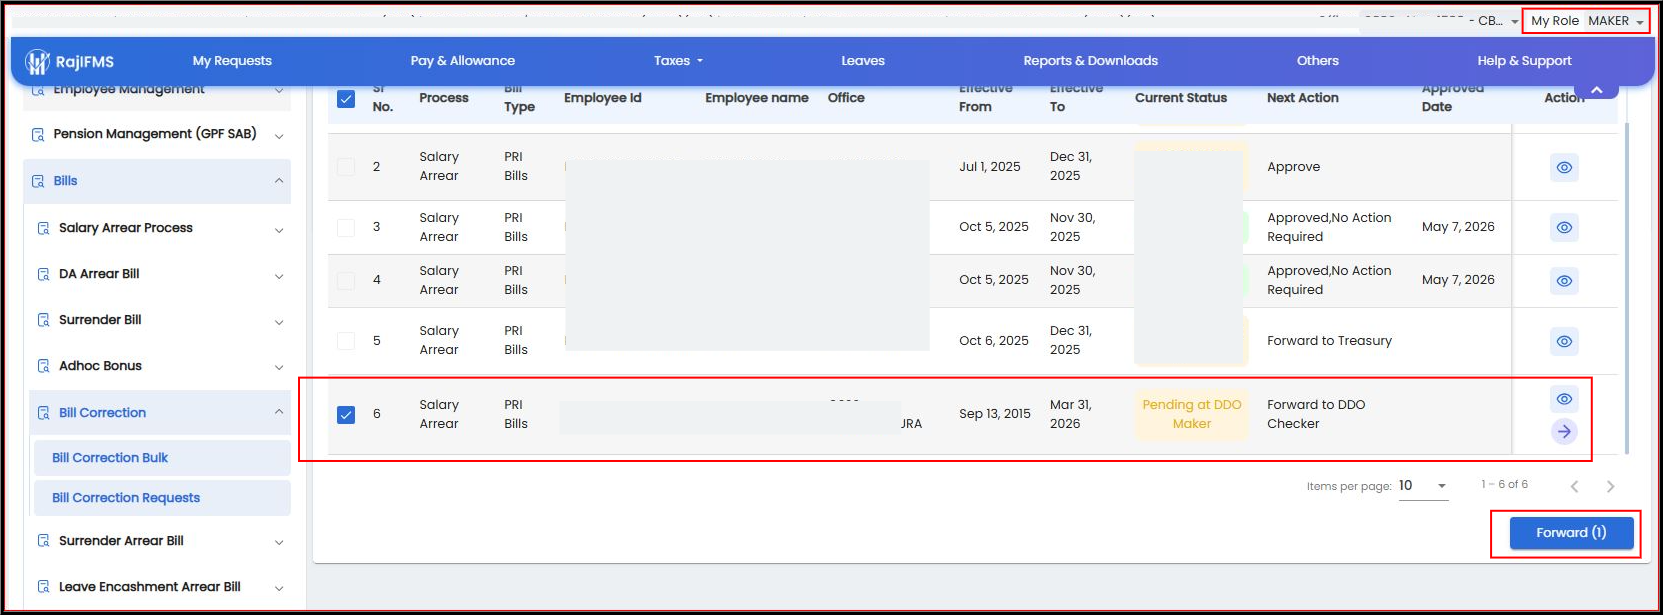The width and height of the screenshot is (1663, 615).
Task: View details of row 6 record
Action: point(1564,399)
